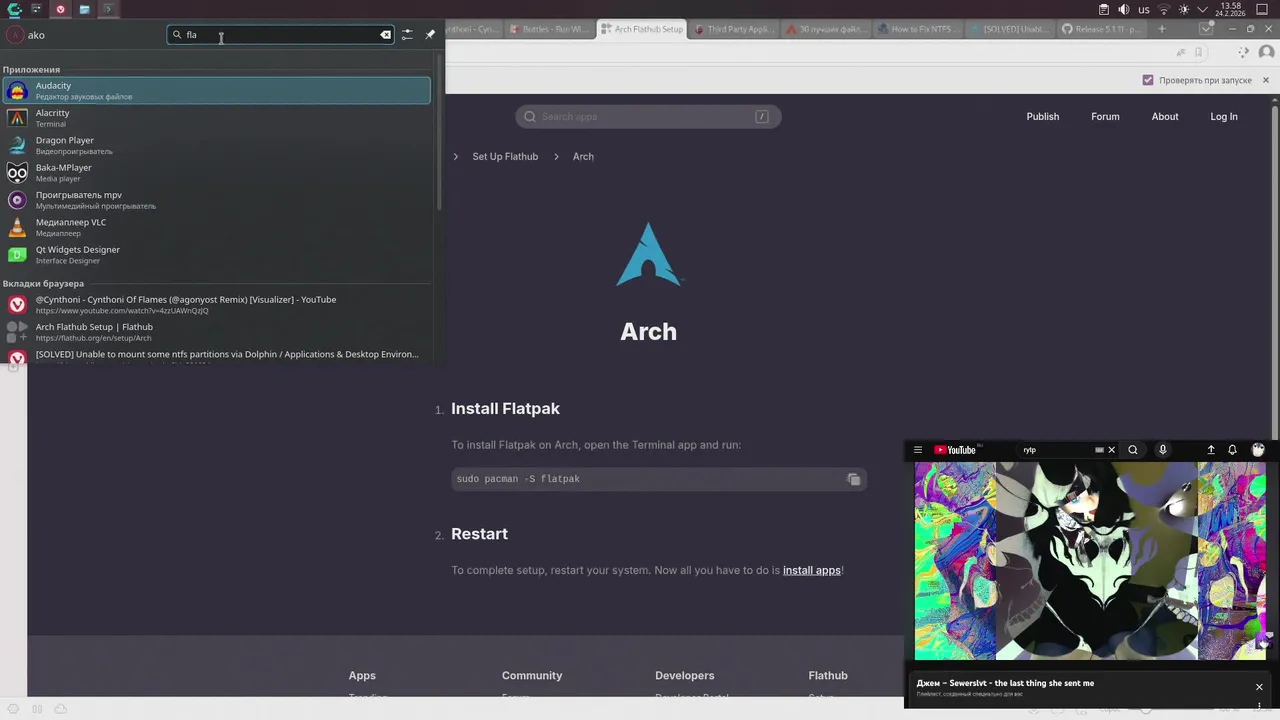
Task: Uncheck 'Проверять при запуске' checkbox
Action: [1148, 80]
